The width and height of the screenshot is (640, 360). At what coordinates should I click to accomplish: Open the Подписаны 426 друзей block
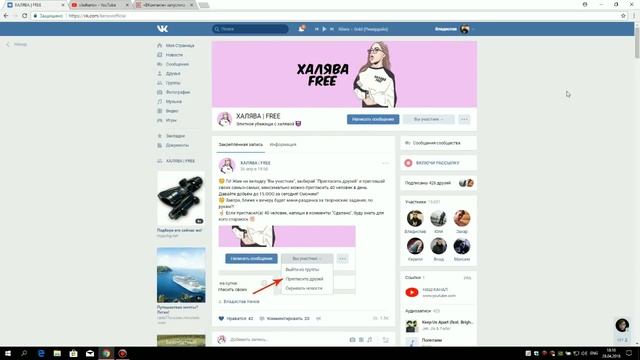click(438, 183)
